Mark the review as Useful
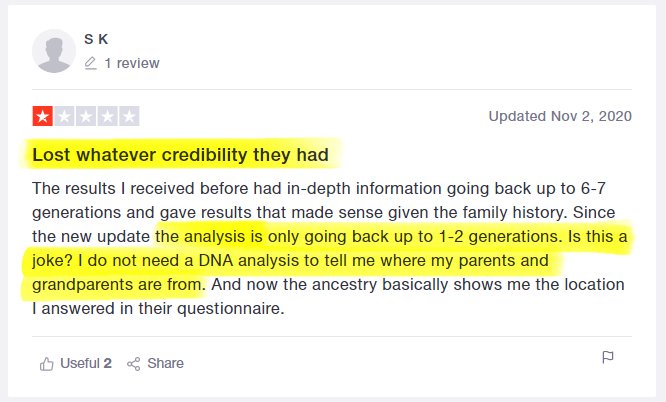The height and width of the screenshot is (402, 666). (x=79, y=363)
